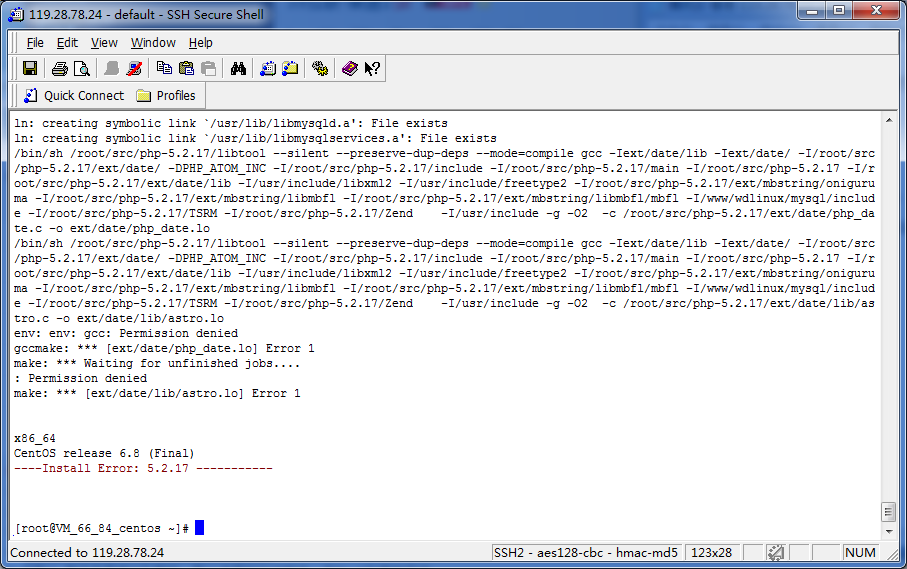Open New File Transfer Window icon

pos(290,69)
